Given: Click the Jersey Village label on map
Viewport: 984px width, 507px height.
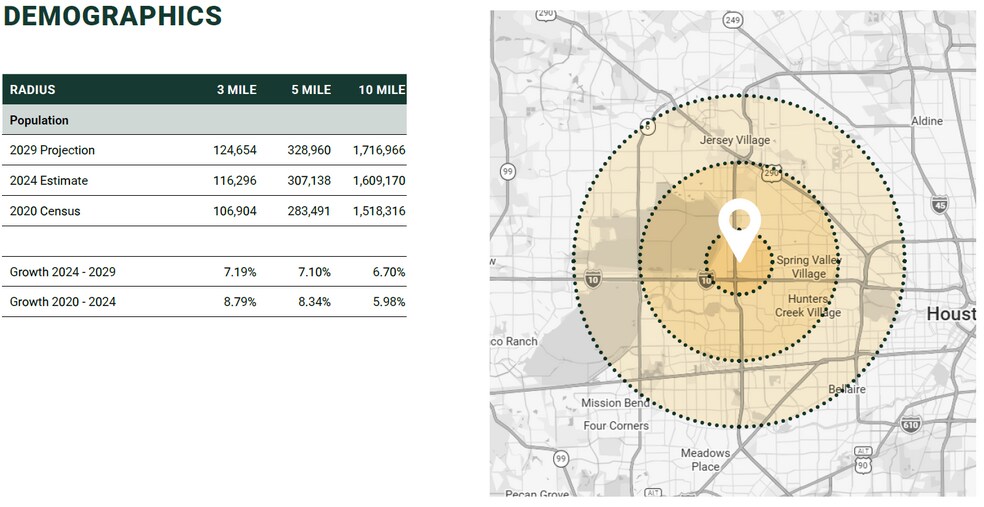Looking at the screenshot, I should pyautogui.click(x=735, y=140).
